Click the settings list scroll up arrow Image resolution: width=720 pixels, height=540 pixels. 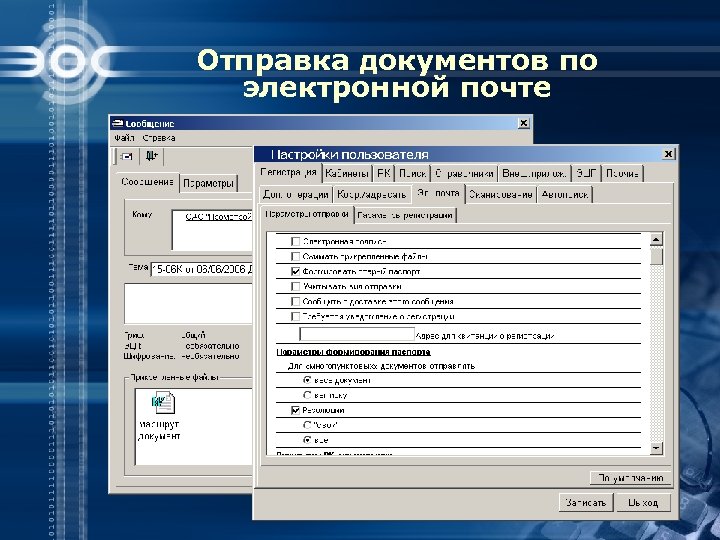pos(657,239)
